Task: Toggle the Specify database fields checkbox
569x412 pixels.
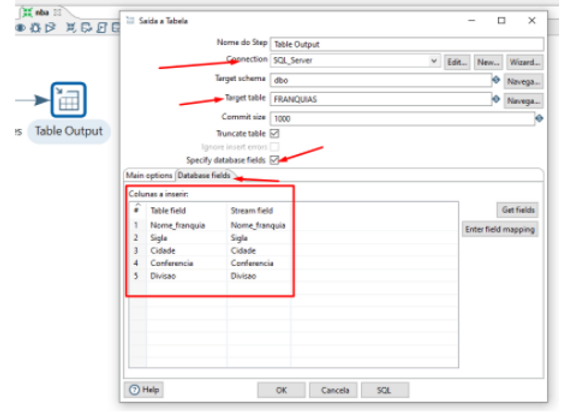Action: tap(275, 160)
